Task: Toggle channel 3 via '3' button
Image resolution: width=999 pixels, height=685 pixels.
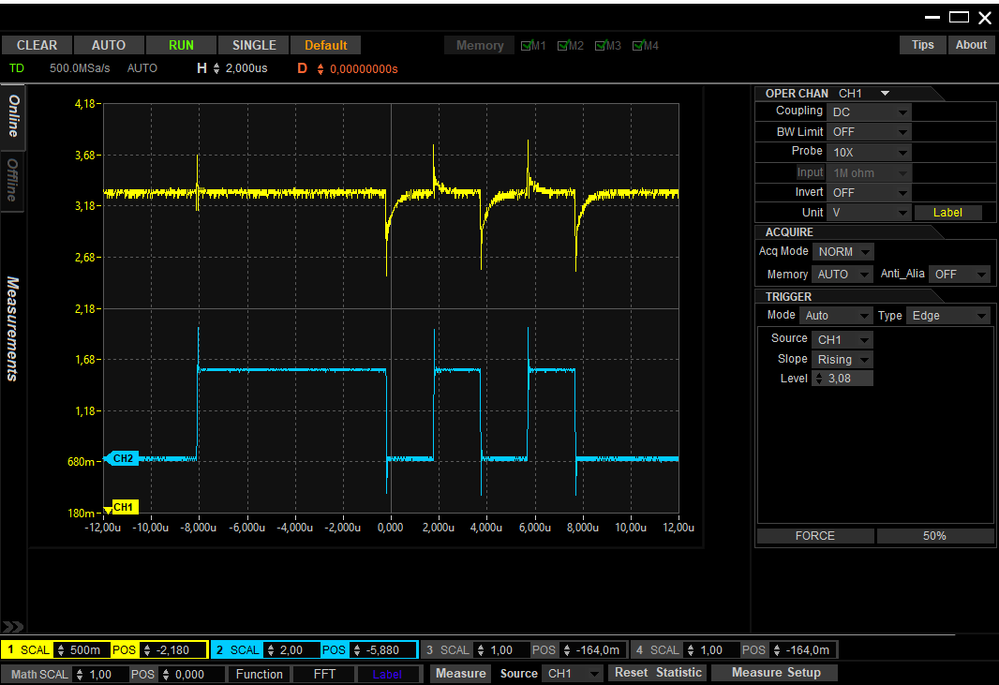Action: 429,650
